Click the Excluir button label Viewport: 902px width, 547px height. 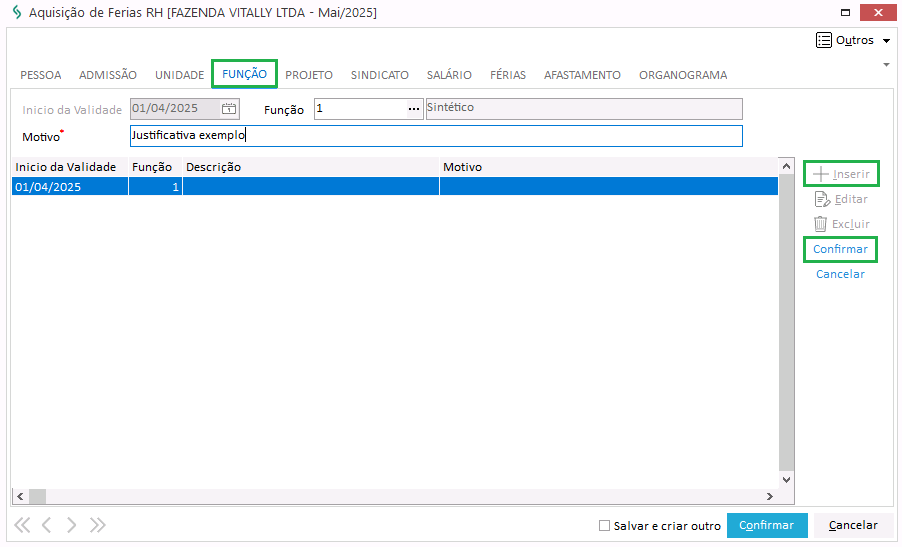851,224
